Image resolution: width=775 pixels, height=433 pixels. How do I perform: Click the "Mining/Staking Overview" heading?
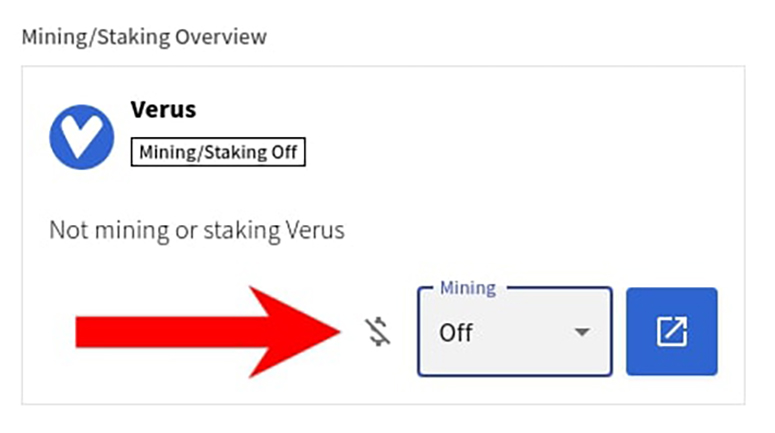(x=144, y=37)
